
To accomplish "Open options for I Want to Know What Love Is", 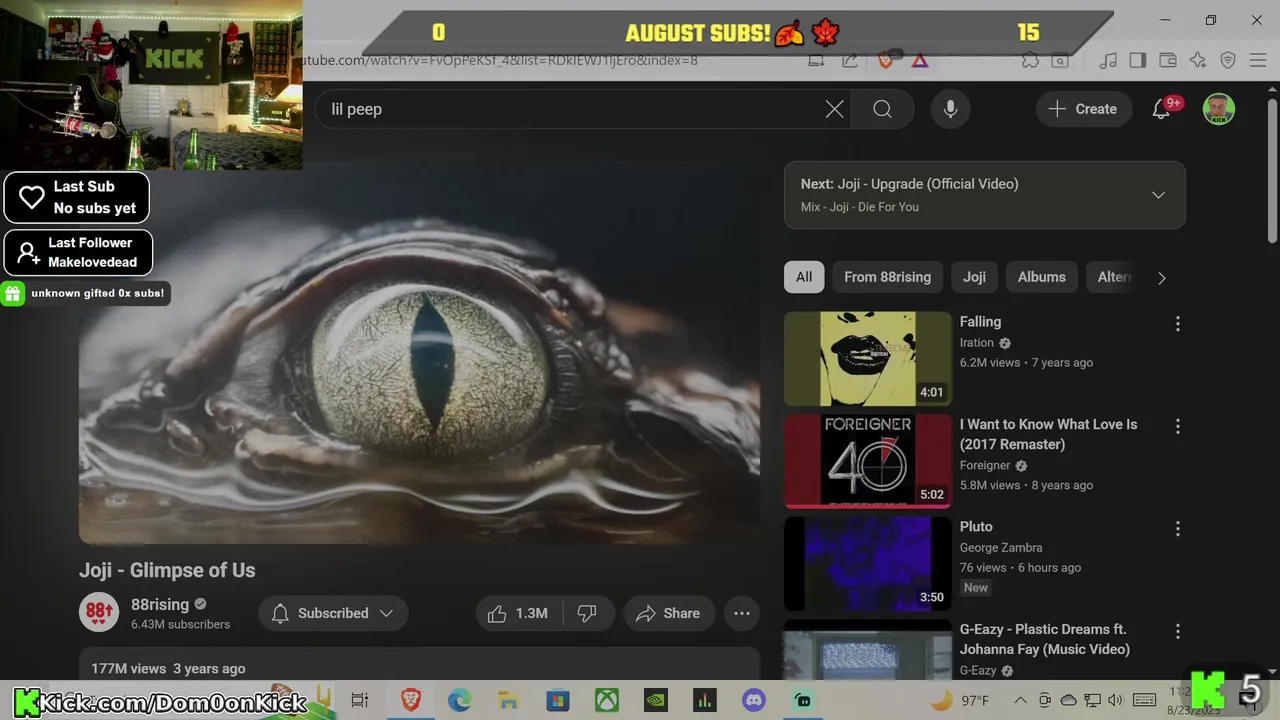I will (1177, 426).
